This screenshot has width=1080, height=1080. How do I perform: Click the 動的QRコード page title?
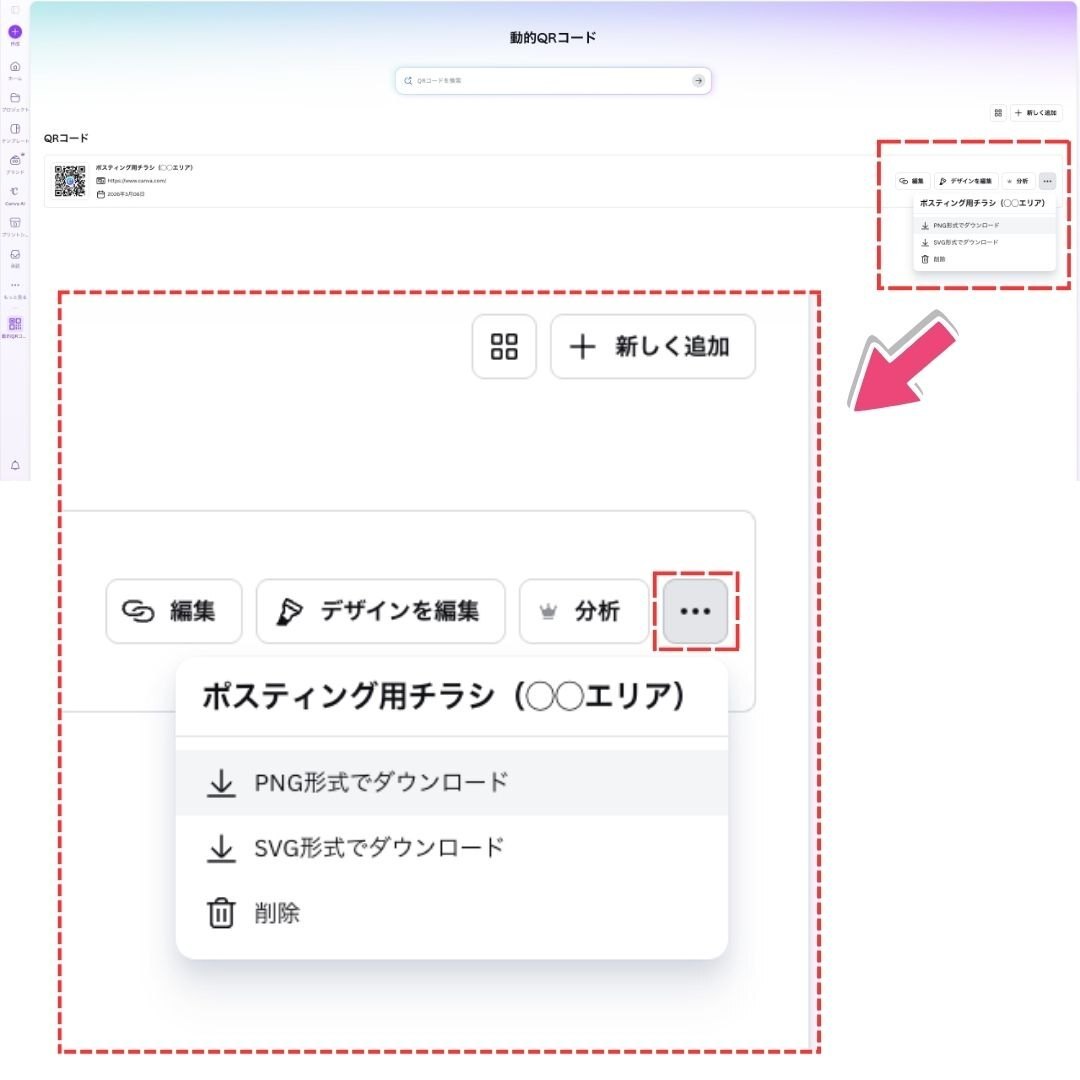553,38
